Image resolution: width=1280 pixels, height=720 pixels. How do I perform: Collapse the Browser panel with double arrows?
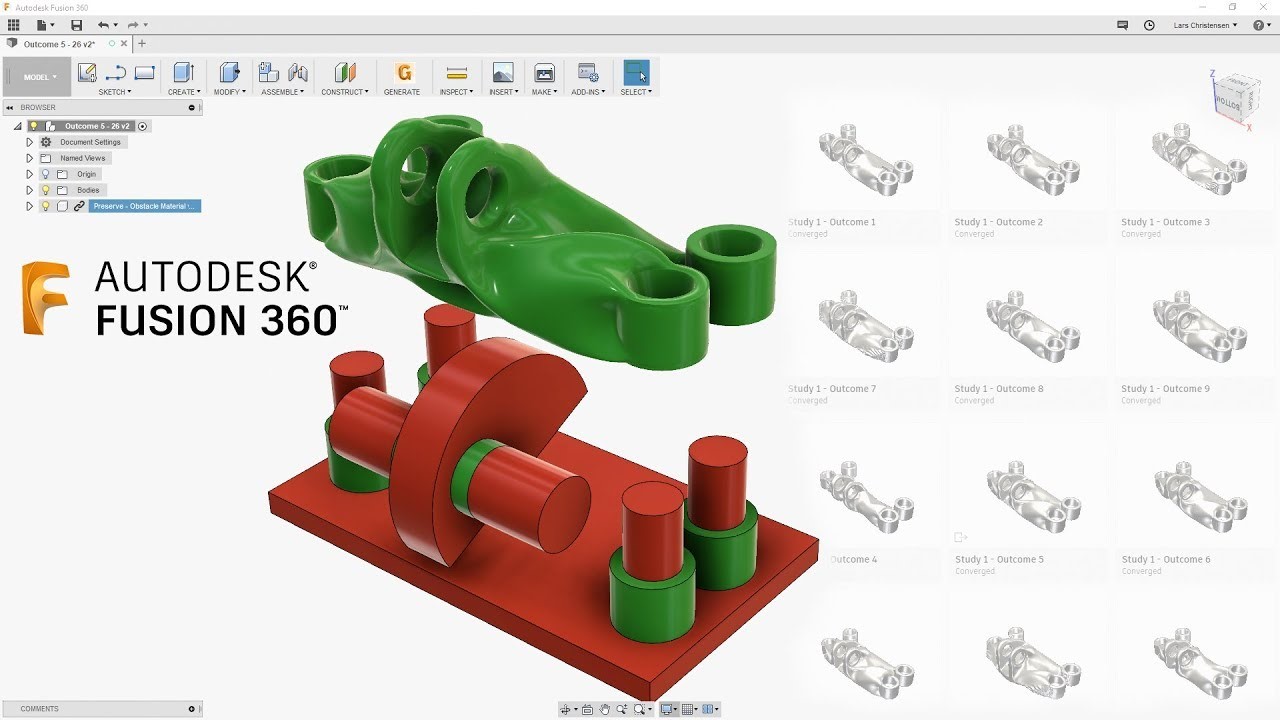coord(9,107)
